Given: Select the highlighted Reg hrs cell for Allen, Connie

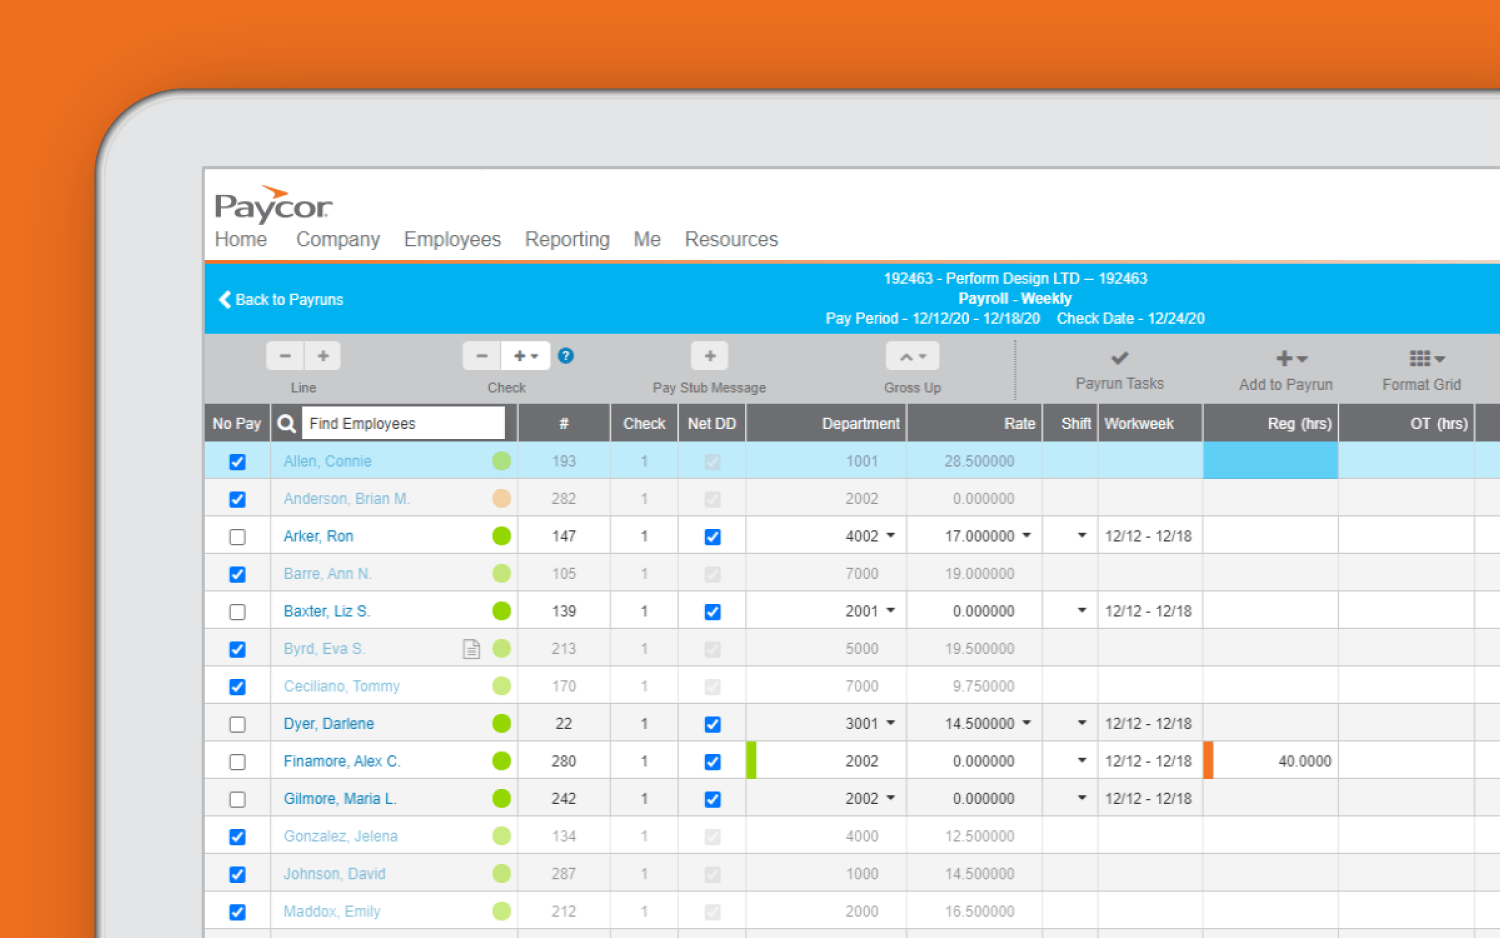Looking at the screenshot, I should 1270,461.
